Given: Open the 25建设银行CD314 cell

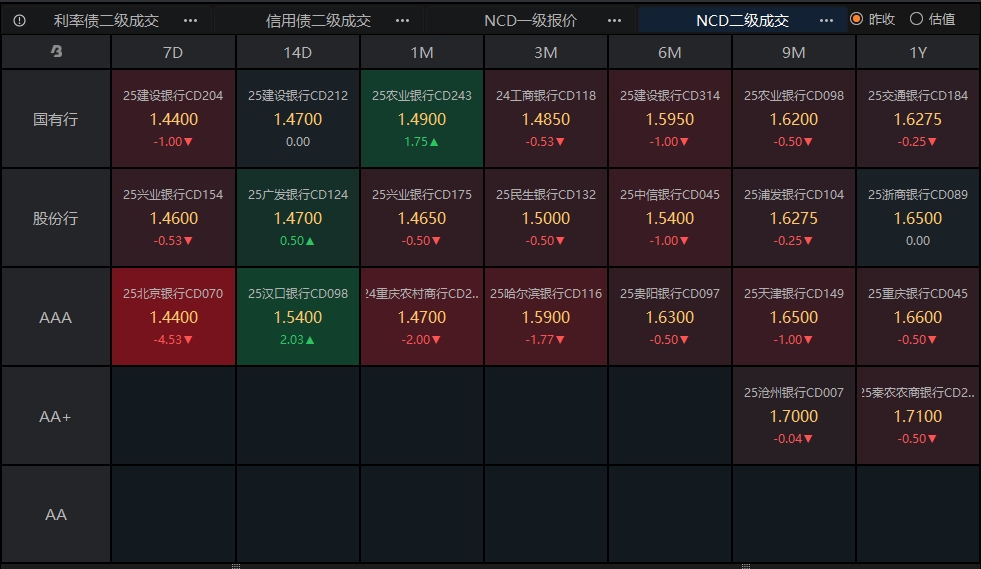Looking at the screenshot, I should [x=669, y=119].
